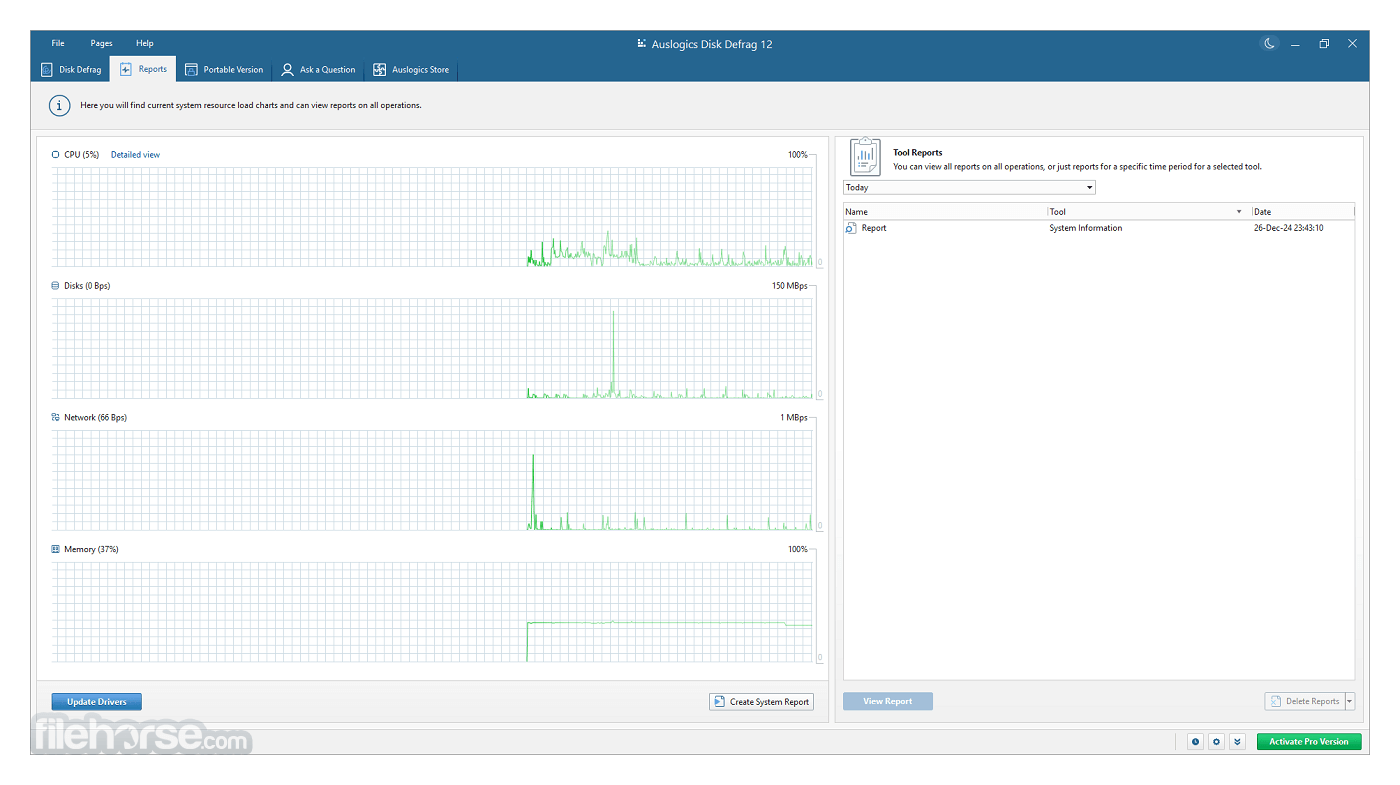This screenshot has height=785, width=1400.
Task: Open the scheduler clock icon
Action: click(x=1195, y=742)
